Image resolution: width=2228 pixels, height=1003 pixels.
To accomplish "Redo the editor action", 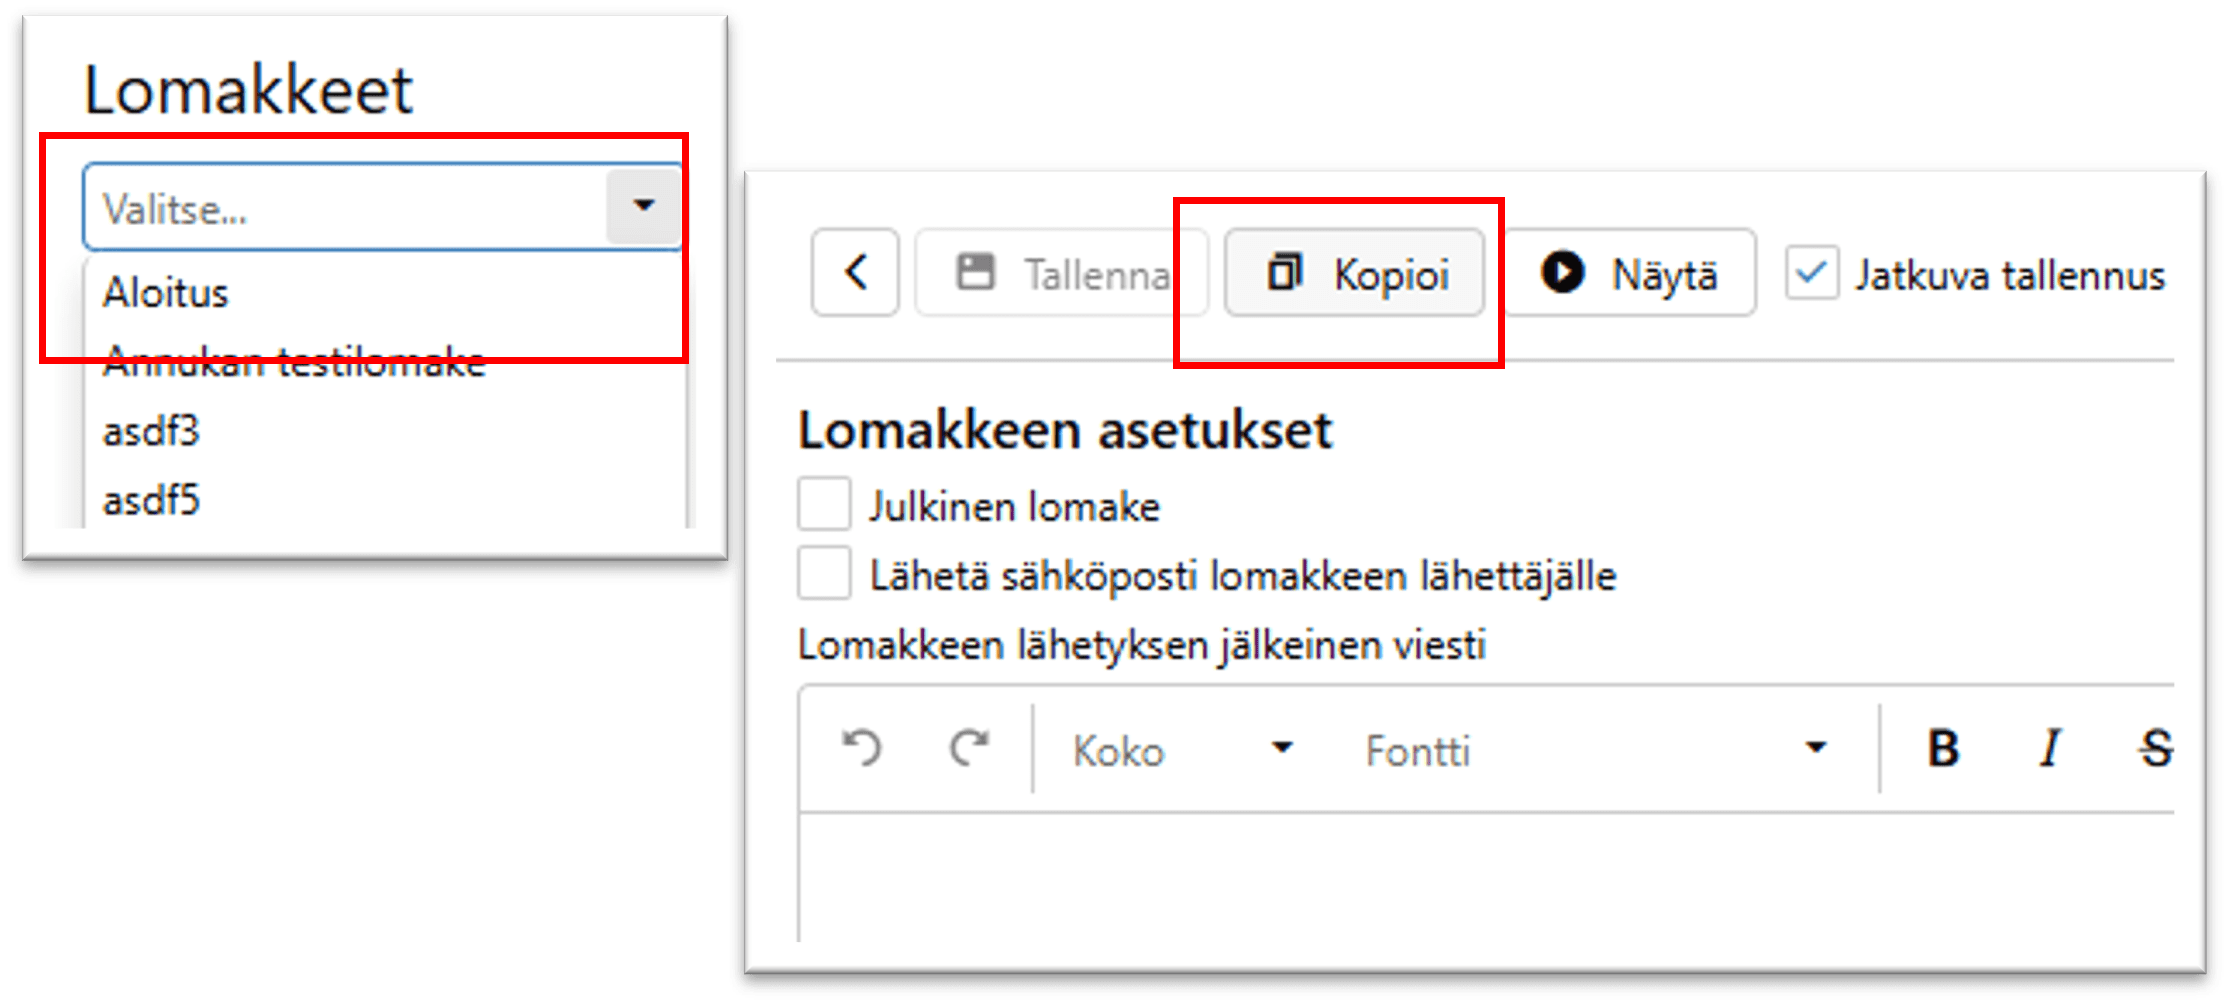I will click(x=969, y=748).
